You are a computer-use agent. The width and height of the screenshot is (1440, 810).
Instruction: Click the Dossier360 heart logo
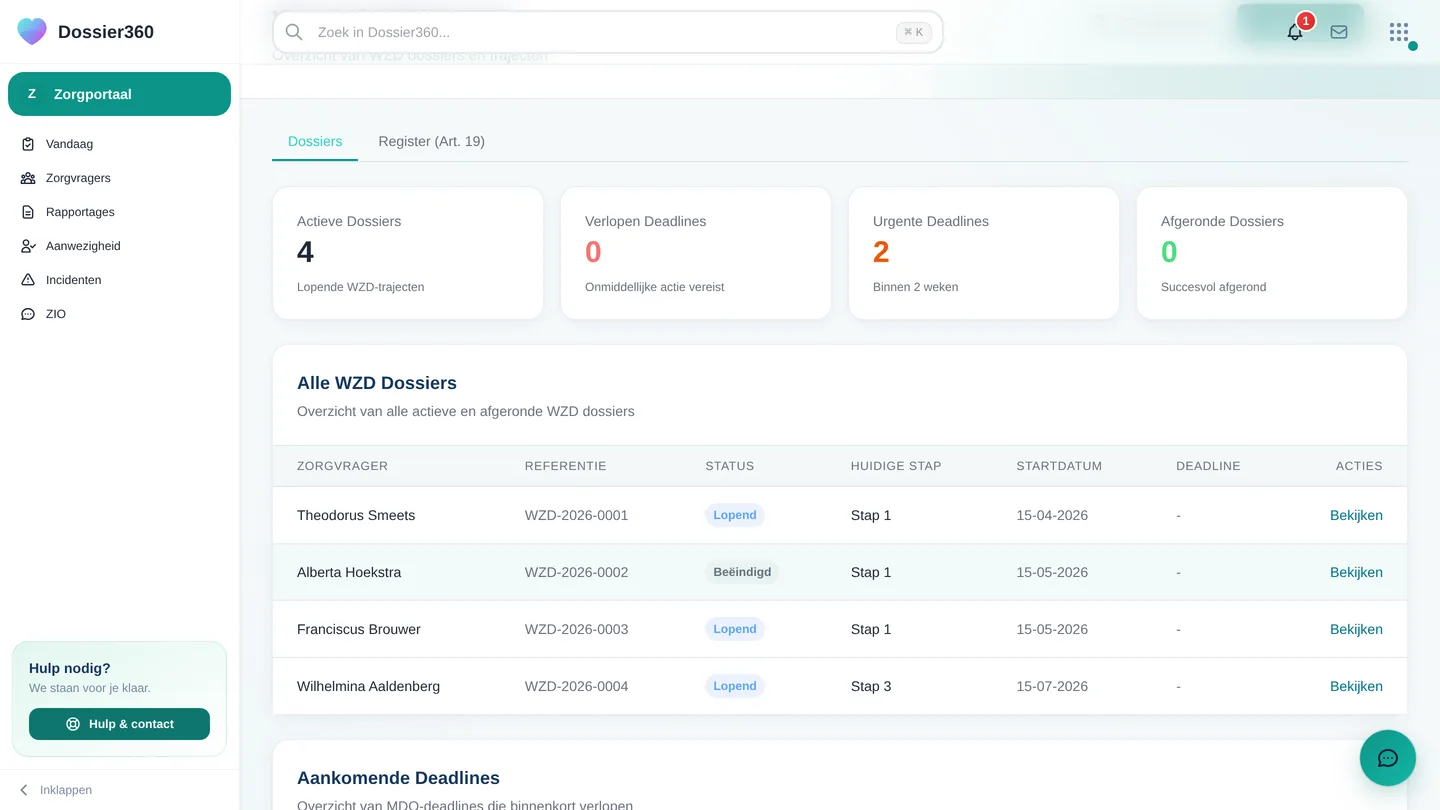tap(32, 31)
